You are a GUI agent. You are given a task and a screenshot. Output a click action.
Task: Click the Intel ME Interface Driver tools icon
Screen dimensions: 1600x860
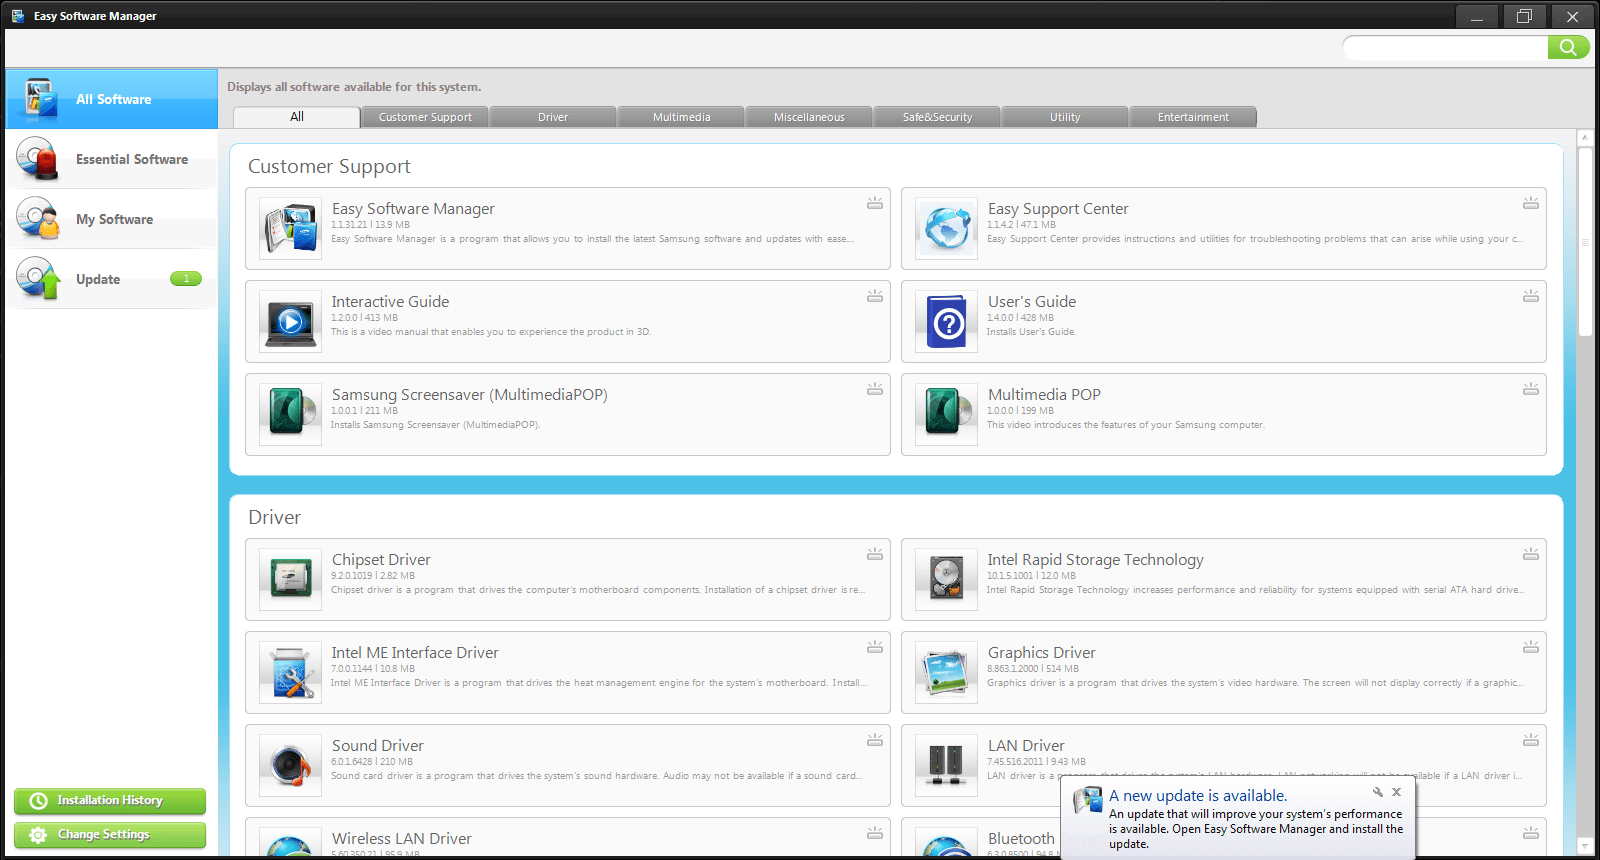(x=290, y=673)
